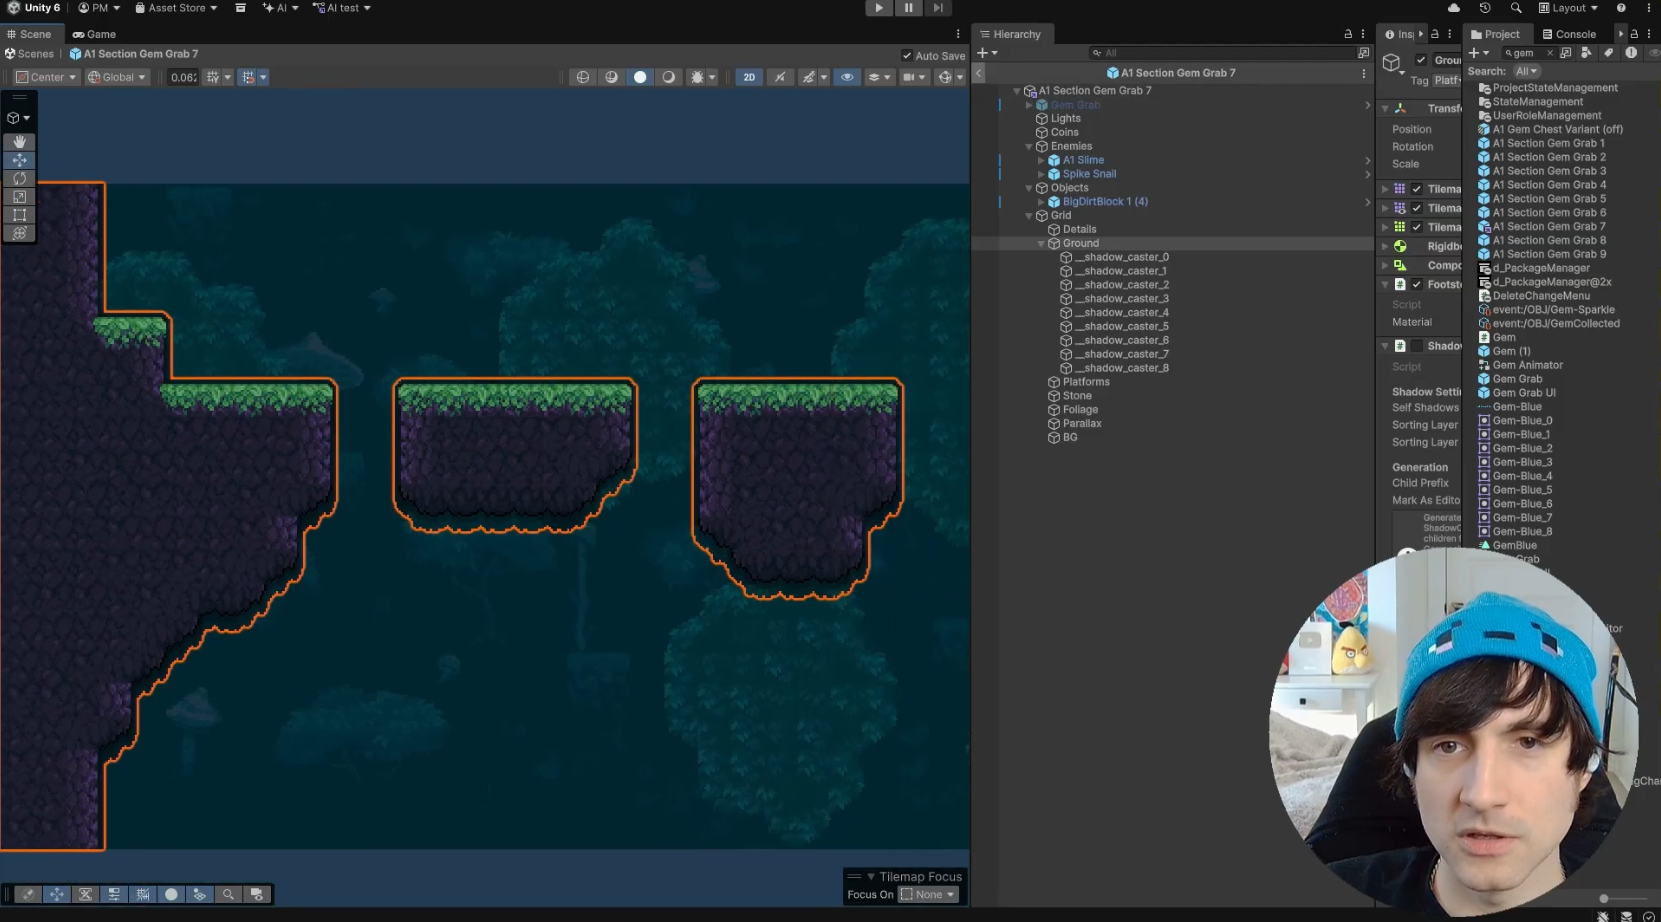Click the global search magnifier icon
1661x922 pixels.
click(x=1516, y=8)
